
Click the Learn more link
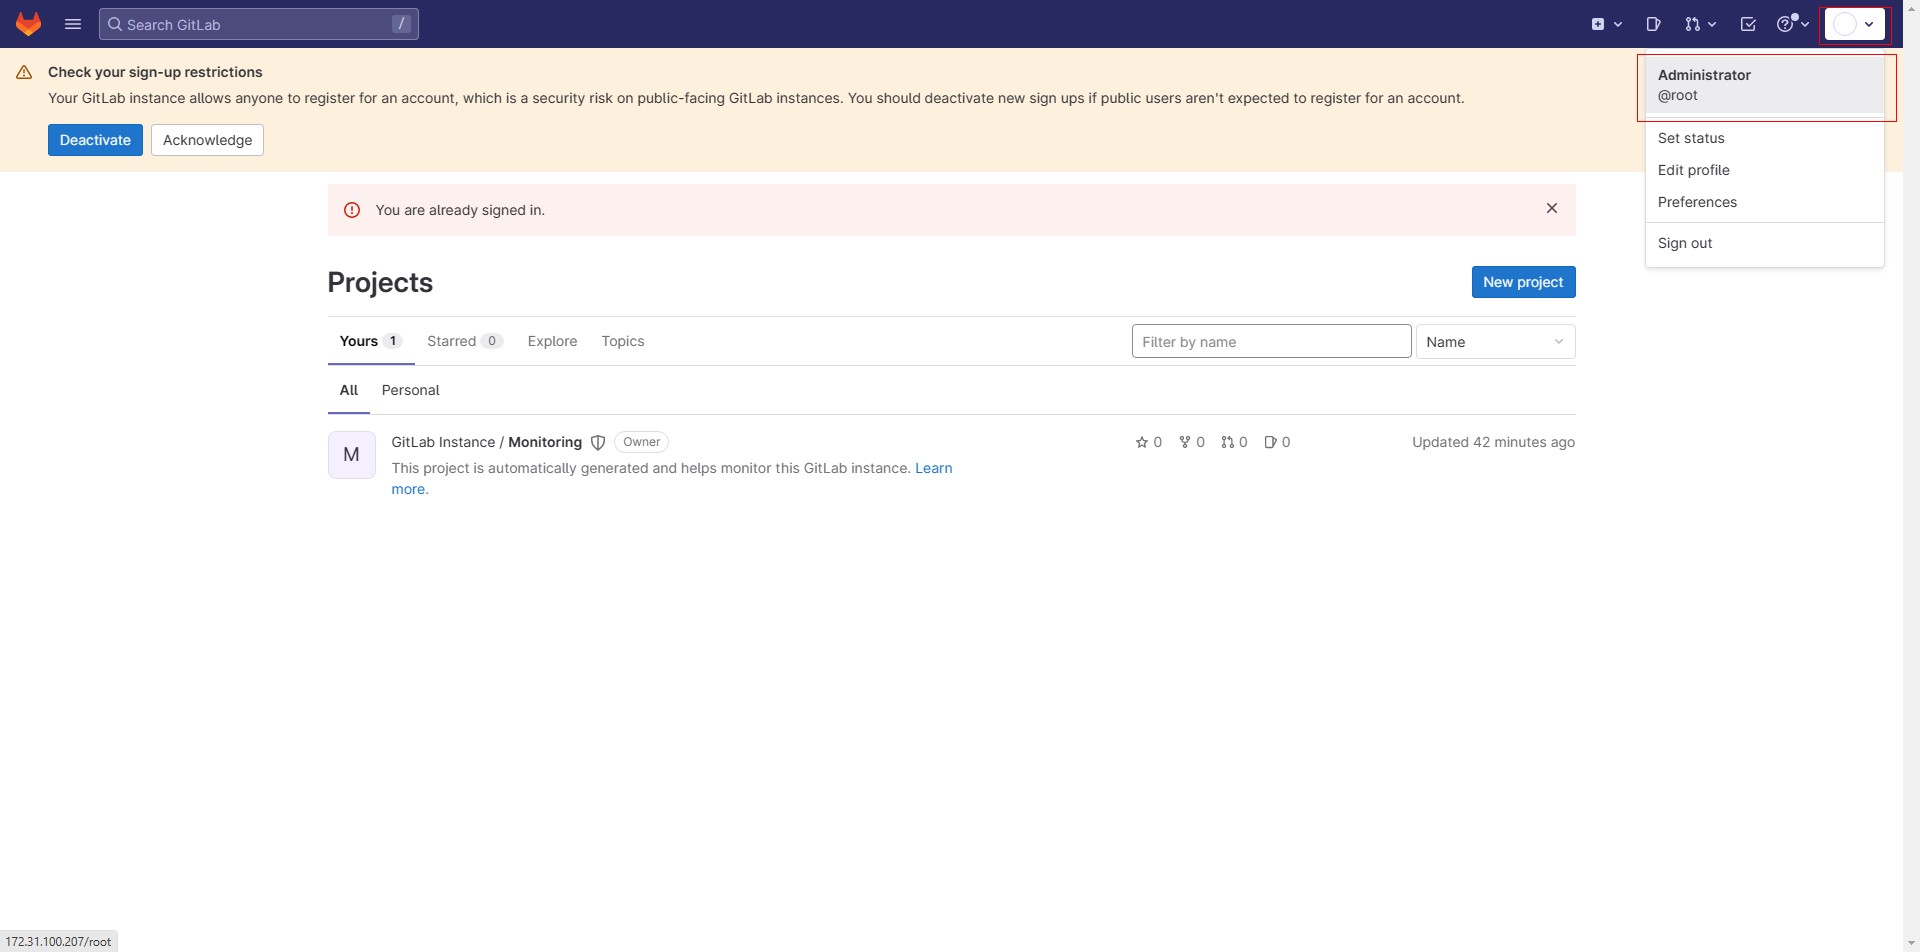coord(933,468)
